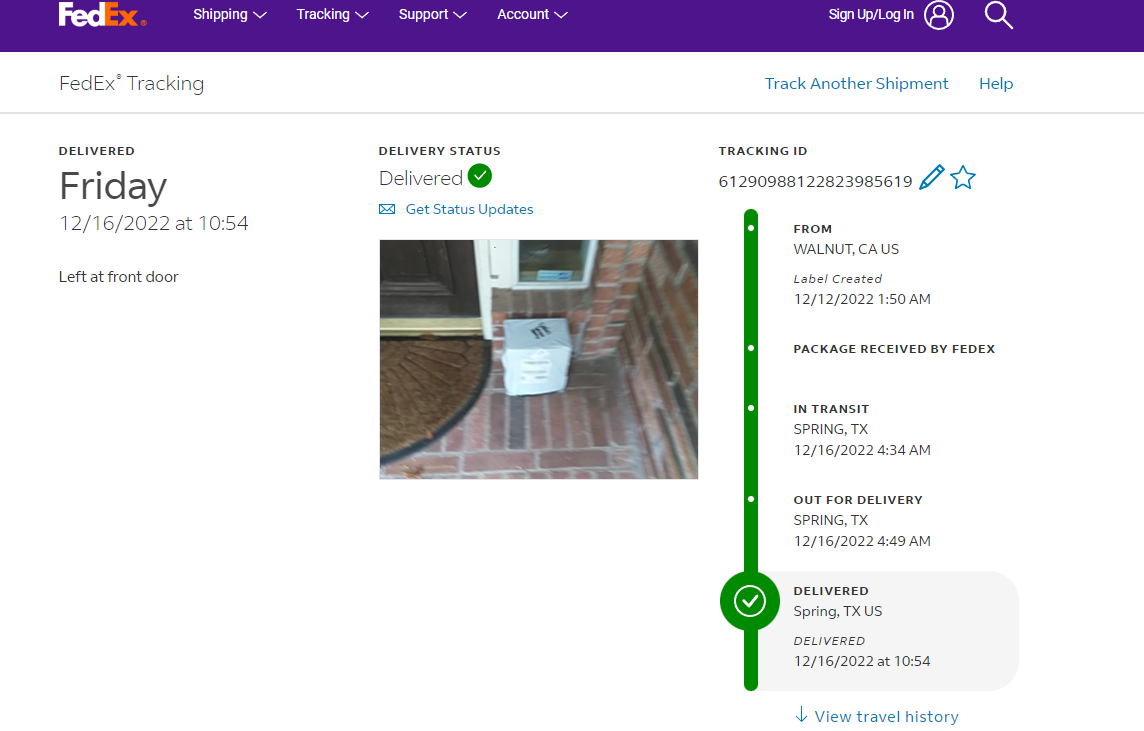The height and width of the screenshot is (731, 1144).
Task: Open the Help link
Action: point(996,84)
